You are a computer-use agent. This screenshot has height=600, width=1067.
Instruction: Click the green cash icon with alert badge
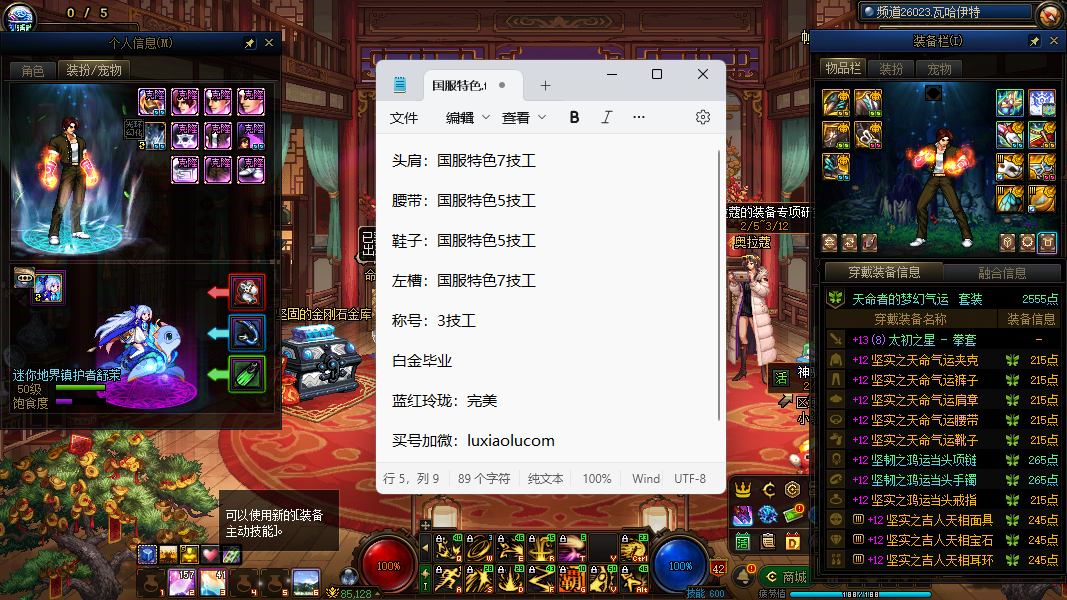[x=794, y=515]
